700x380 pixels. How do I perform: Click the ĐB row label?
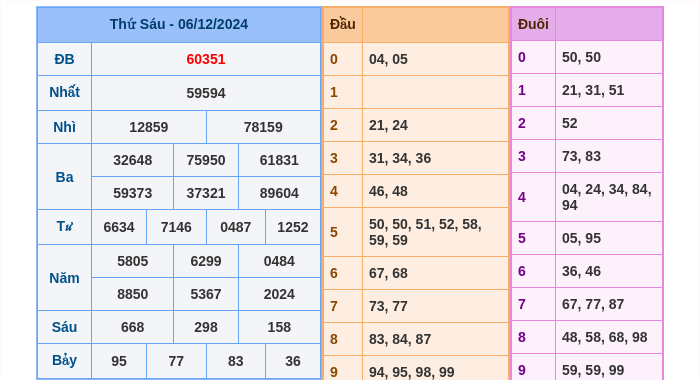(x=64, y=59)
